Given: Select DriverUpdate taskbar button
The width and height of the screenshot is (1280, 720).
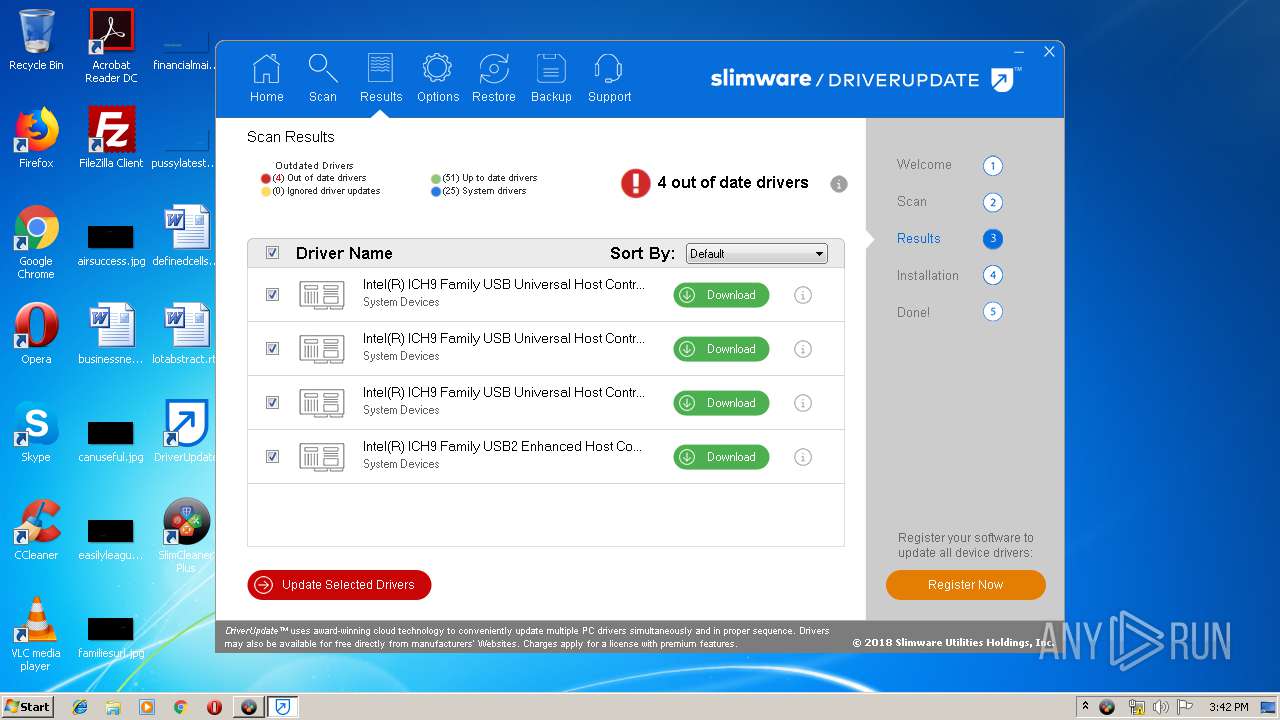Looking at the screenshot, I should click(283, 707).
